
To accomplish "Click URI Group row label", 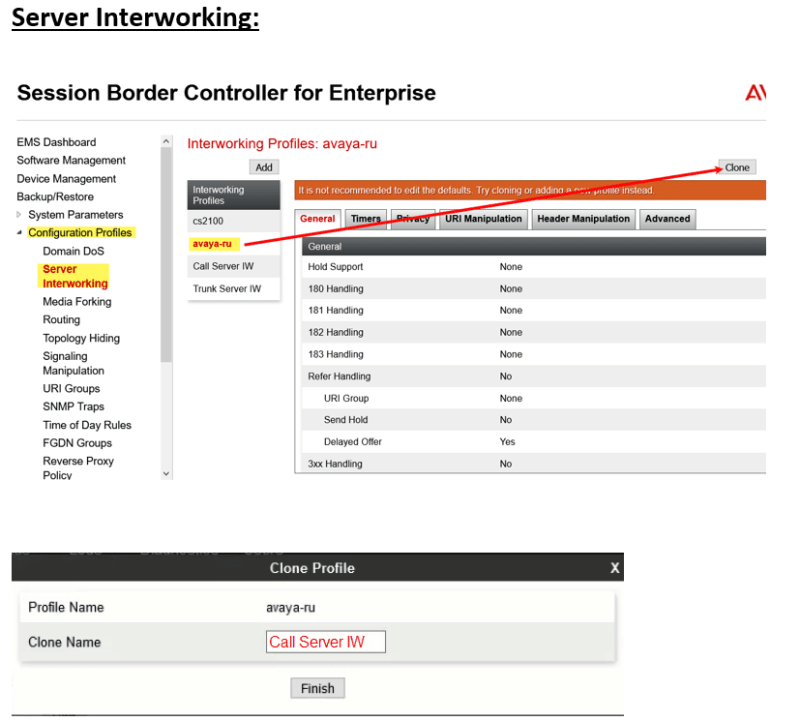I will tap(346, 398).
